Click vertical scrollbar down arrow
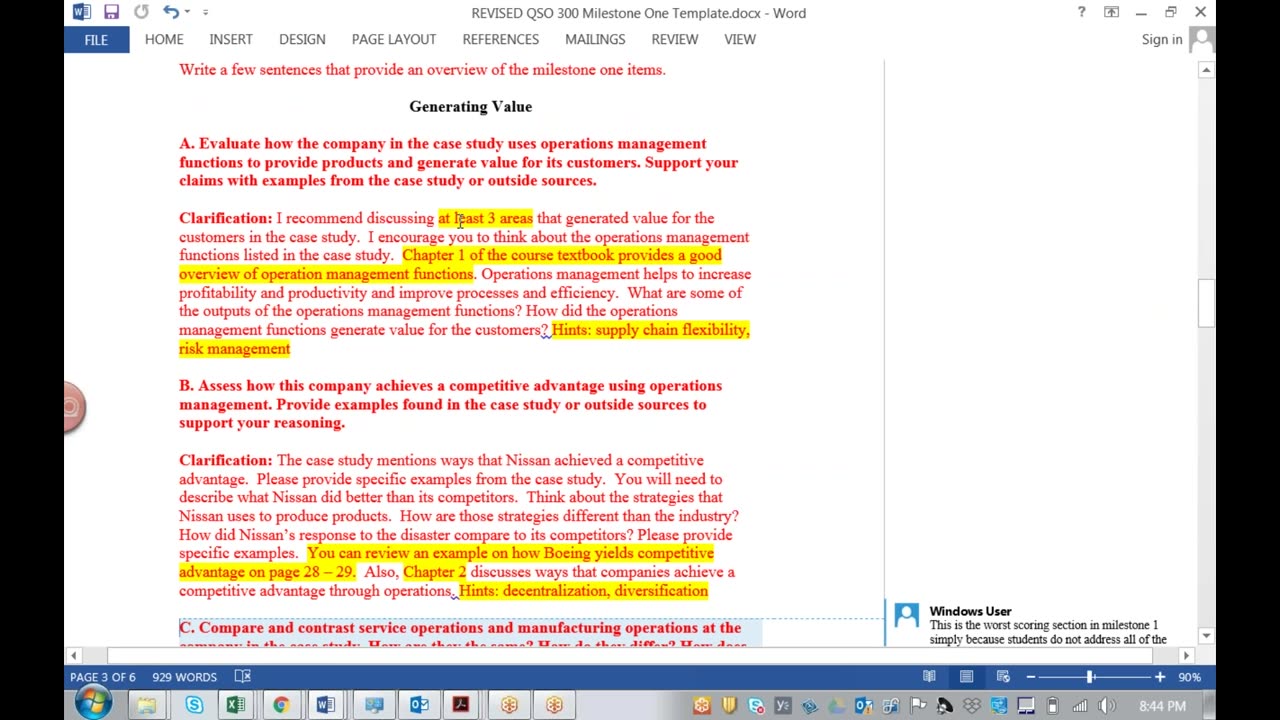Viewport: 1280px width, 720px height. [1207, 636]
